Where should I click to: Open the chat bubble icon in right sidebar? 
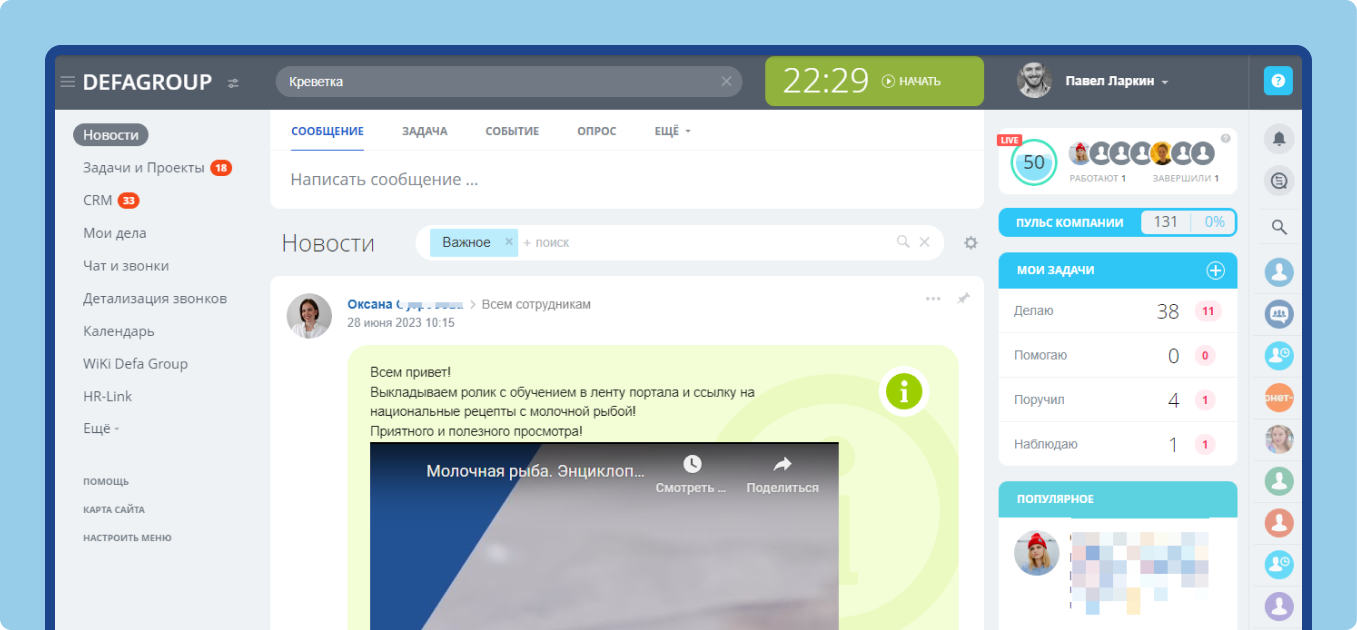[1278, 180]
